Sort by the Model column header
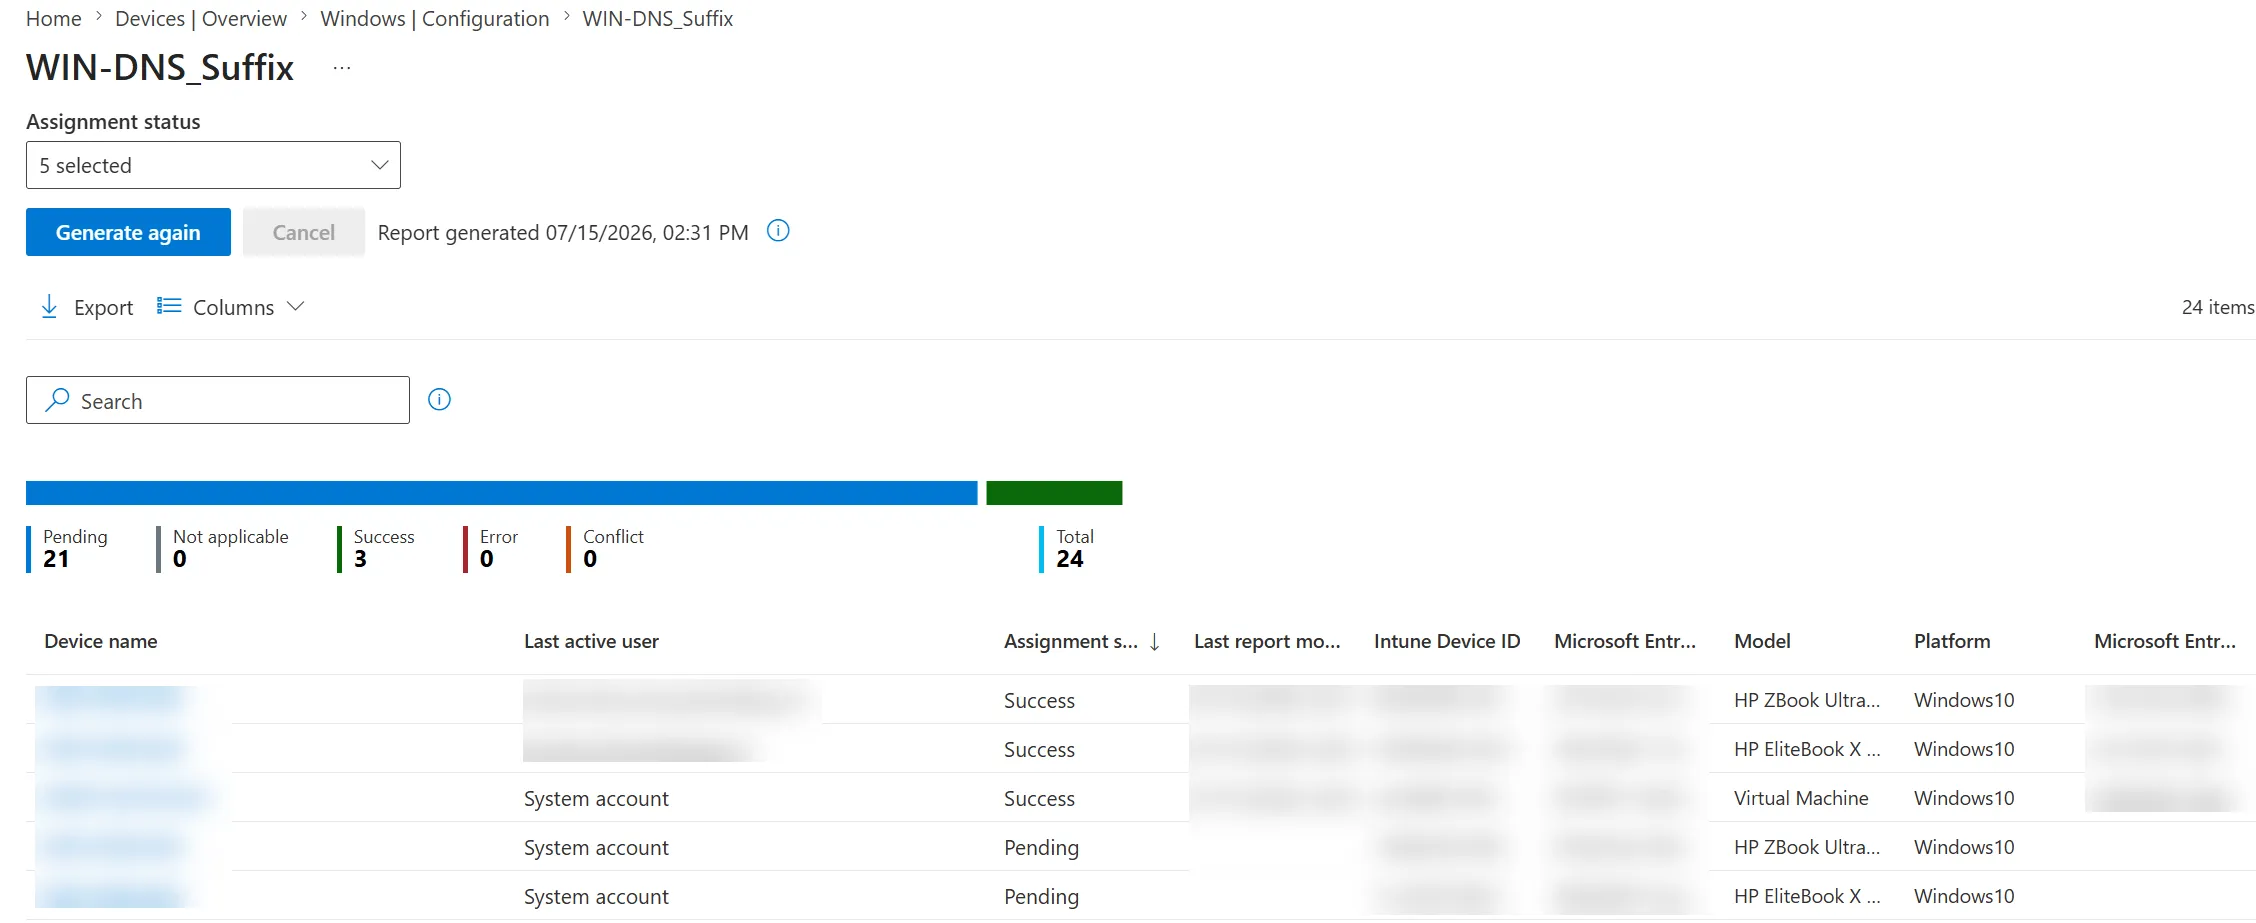2256x923 pixels. click(x=1762, y=641)
